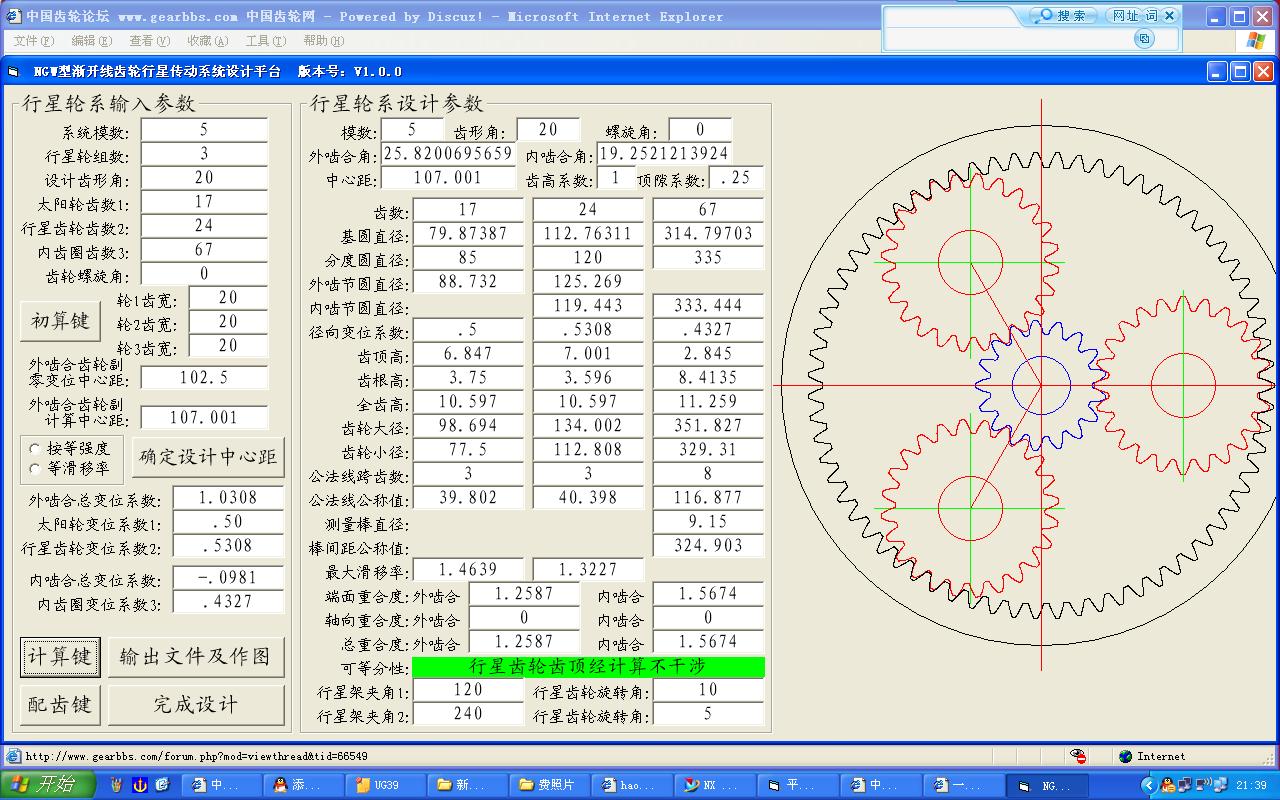Switch to the QQ 添... taskbar item
The image size is (1280, 800).
coord(304,785)
